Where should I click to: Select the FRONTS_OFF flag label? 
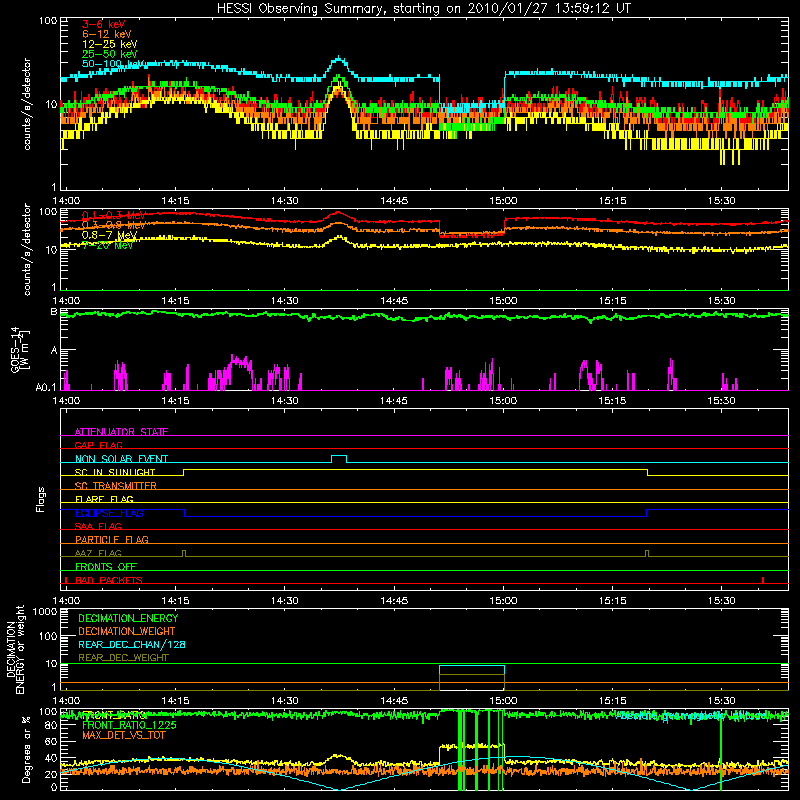[106, 566]
